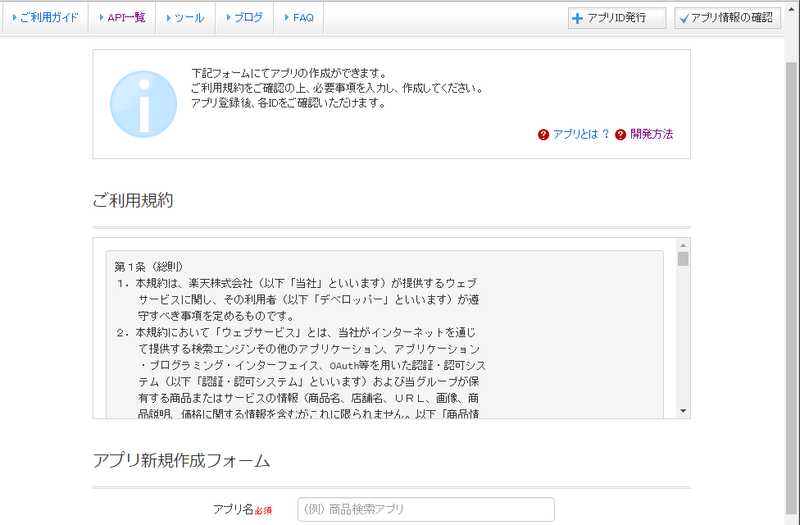The height and width of the screenshot is (525, 800).
Task: Click the line starting ご利用規約をご確認の上
Action: tap(337, 88)
